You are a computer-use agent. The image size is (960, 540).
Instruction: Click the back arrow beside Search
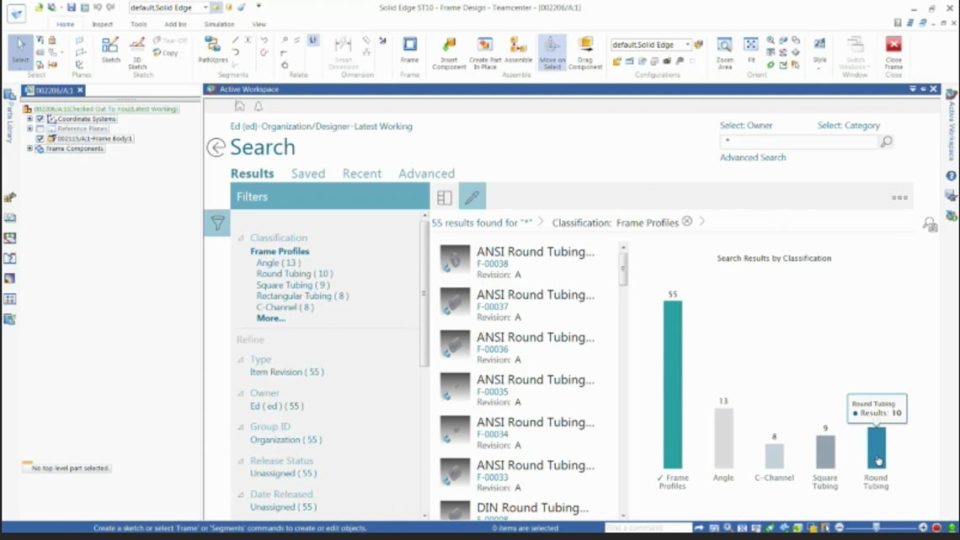tap(216, 147)
